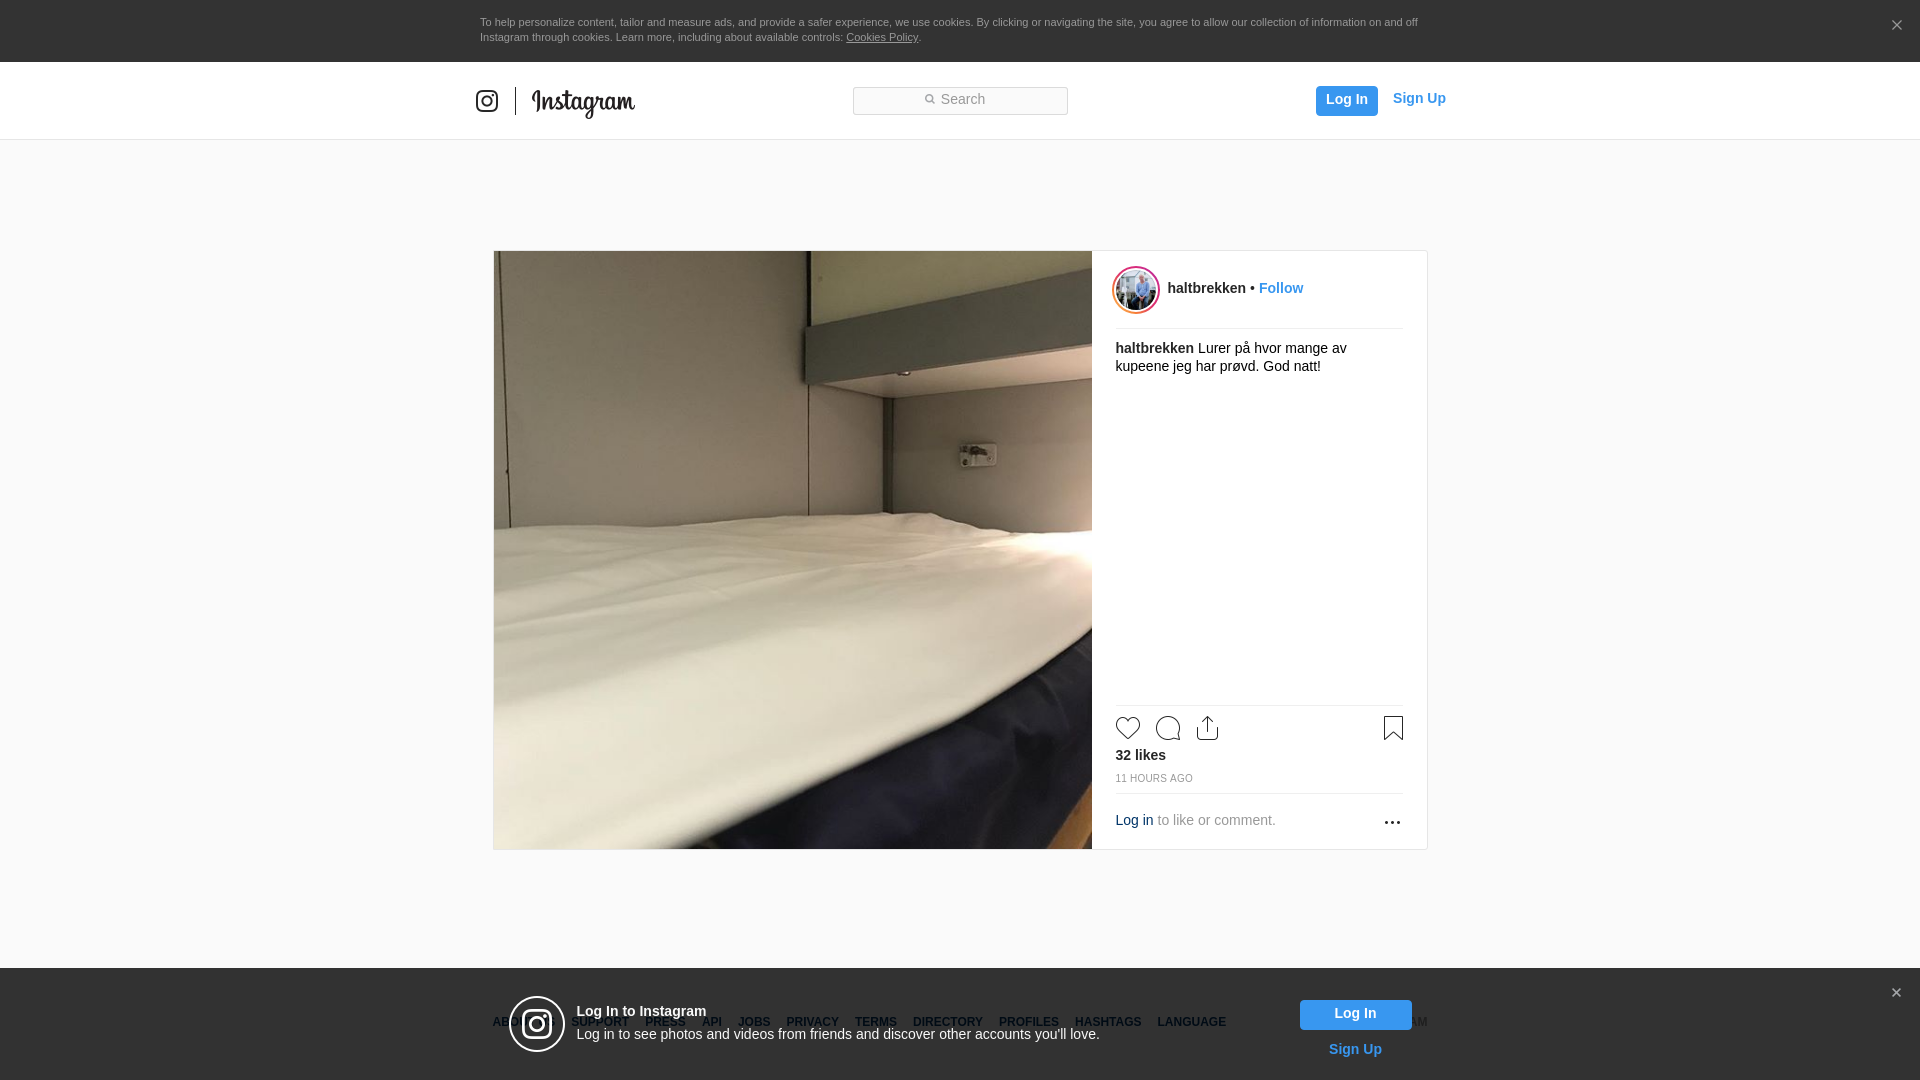The width and height of the screenshot is (1920, 1080).
Task: Click the bed photo in the post
Action: [x=792, y=550]
